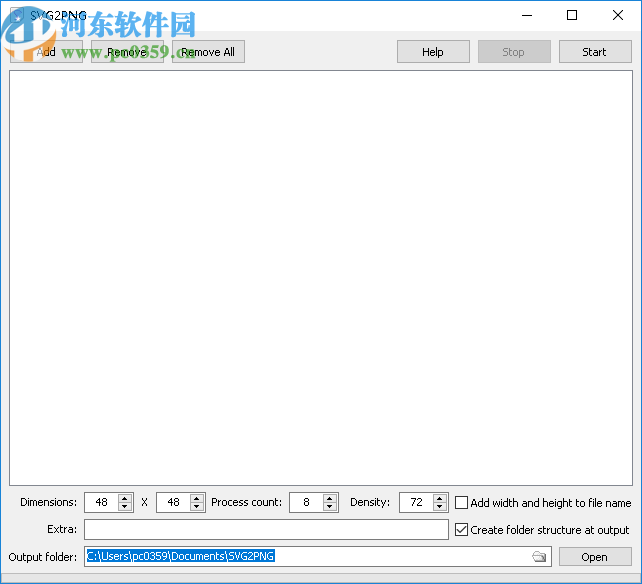Click the Stop button
Image resolution: width=642 pixels, height=584 pixels.
coord(513,52)
